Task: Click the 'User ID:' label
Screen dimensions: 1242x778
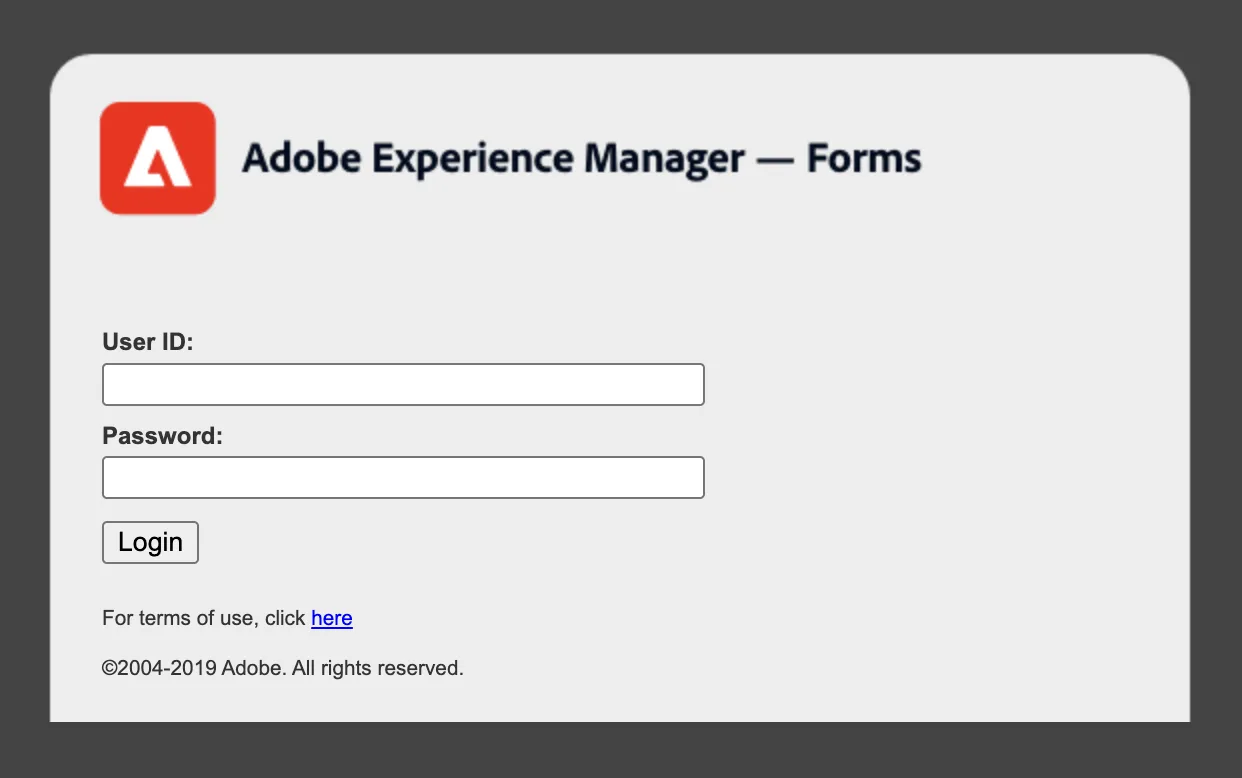Action: [147, 342]
